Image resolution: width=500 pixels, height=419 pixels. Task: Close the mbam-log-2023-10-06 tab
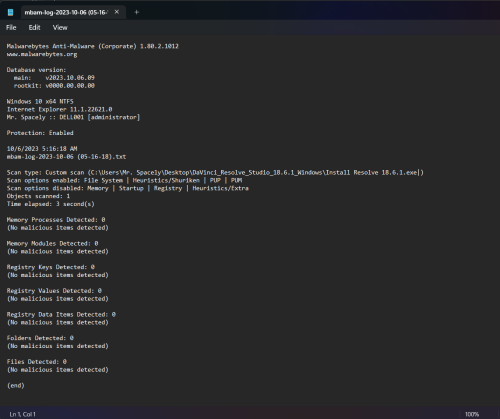point(117,12)
